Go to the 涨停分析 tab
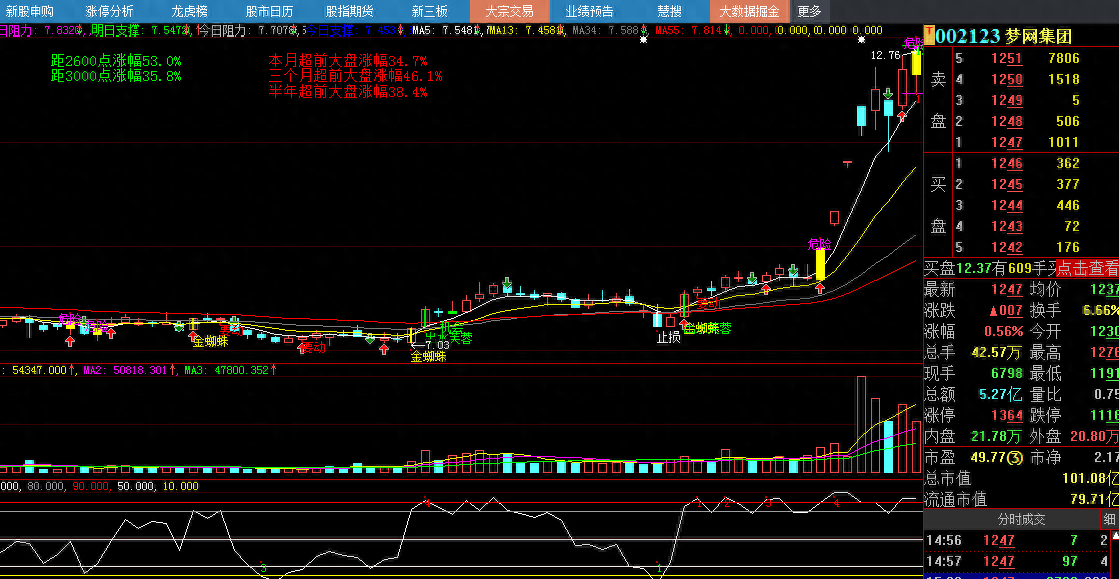The image size is (1119, 579). pyautogui.click(x=109, y=11)
